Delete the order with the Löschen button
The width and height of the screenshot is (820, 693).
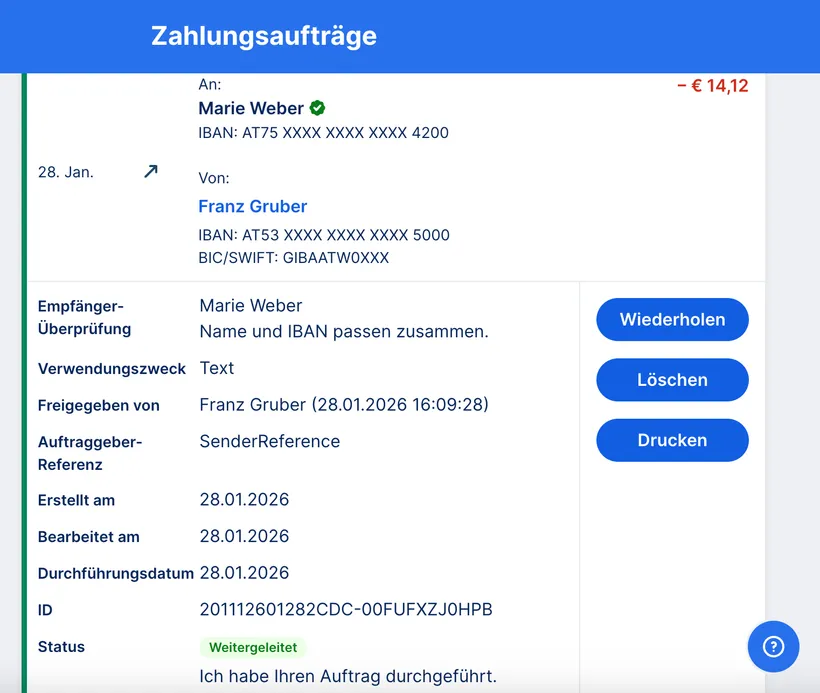coord(672,380)
